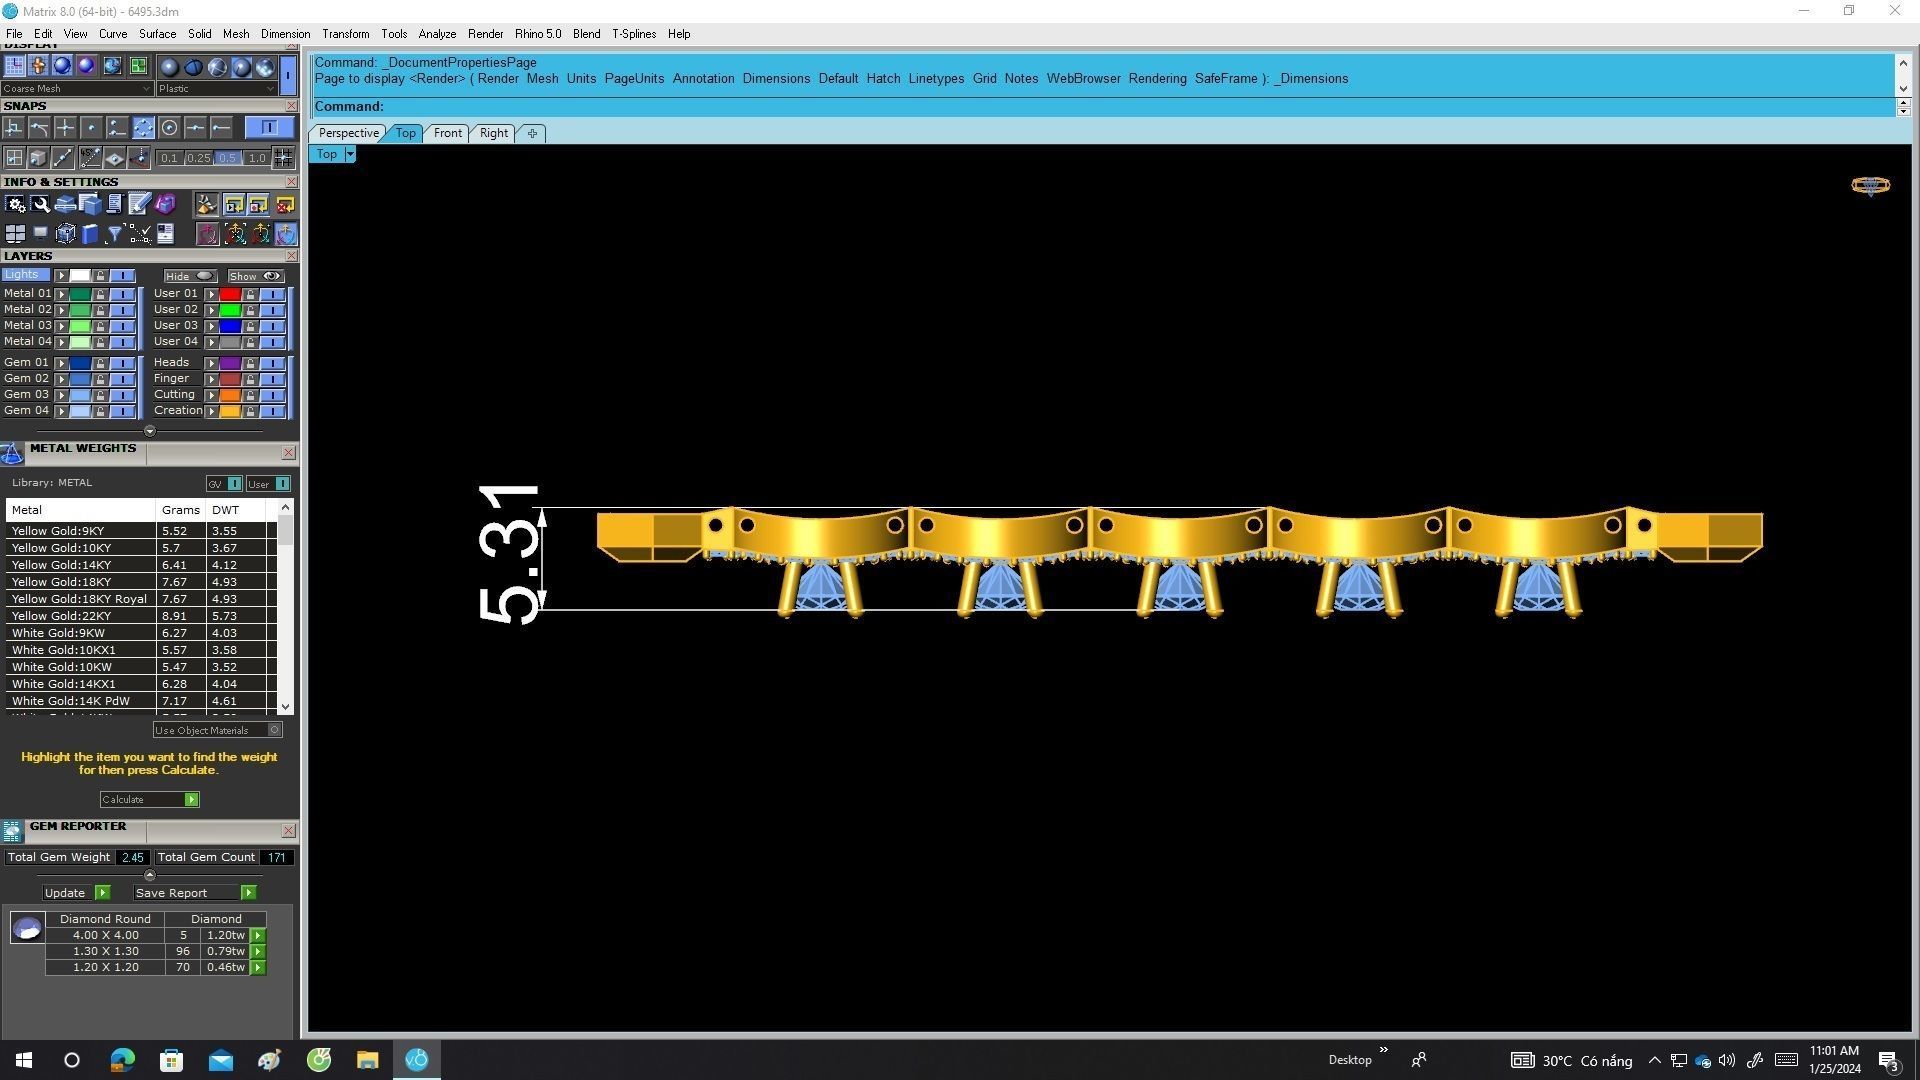Toggle the Metal 01 layer on/off switch
The width and height of the screenshot is (1920, 1080).
123,294
